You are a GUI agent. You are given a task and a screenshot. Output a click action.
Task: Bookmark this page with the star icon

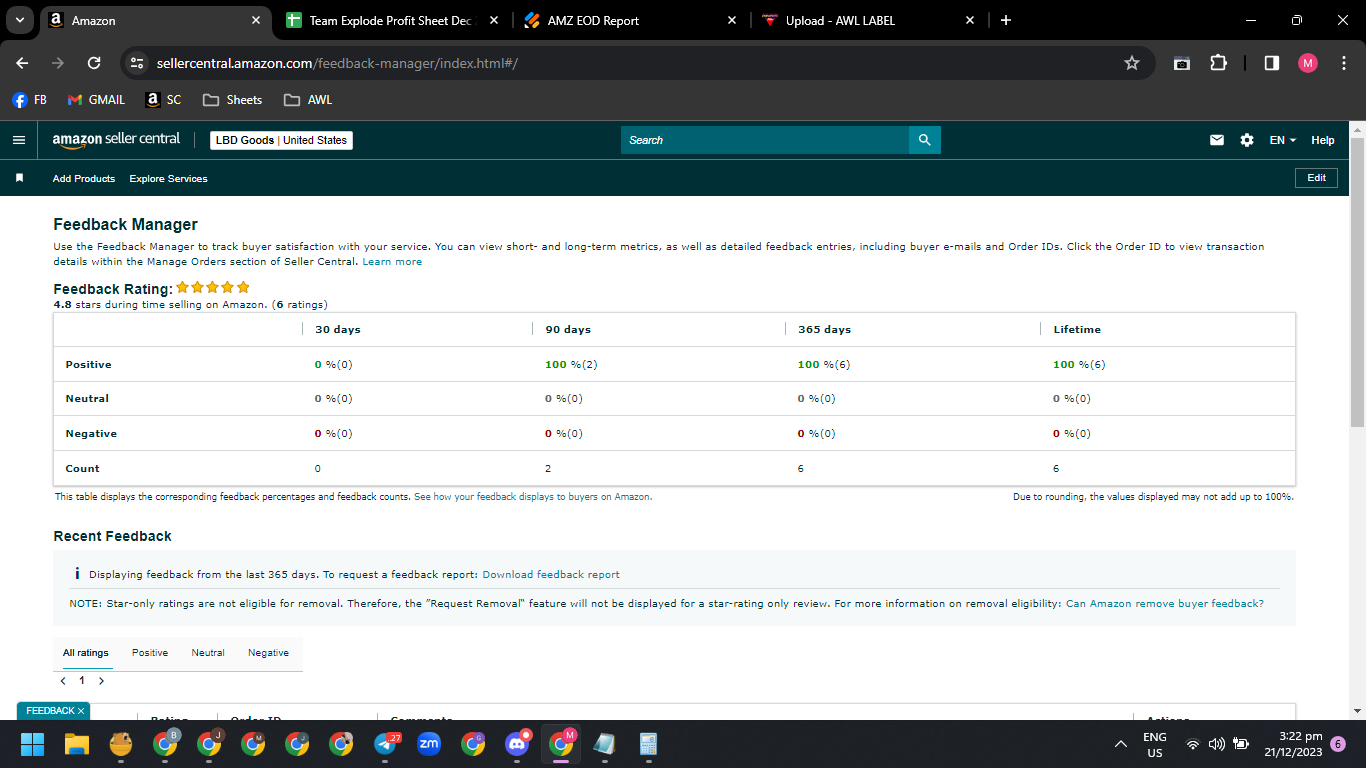pos(1132,63)
